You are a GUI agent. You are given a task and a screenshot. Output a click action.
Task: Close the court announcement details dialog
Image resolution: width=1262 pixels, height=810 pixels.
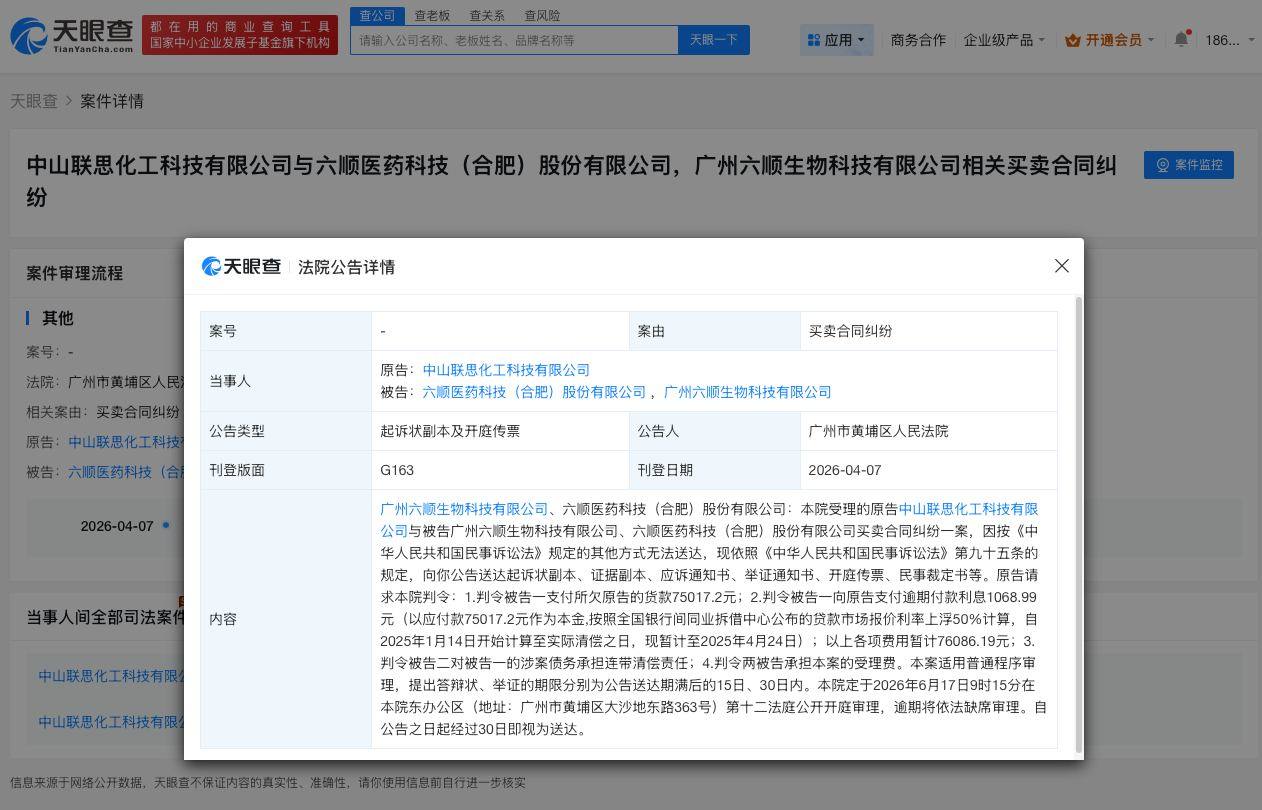tap(1061, 266)
